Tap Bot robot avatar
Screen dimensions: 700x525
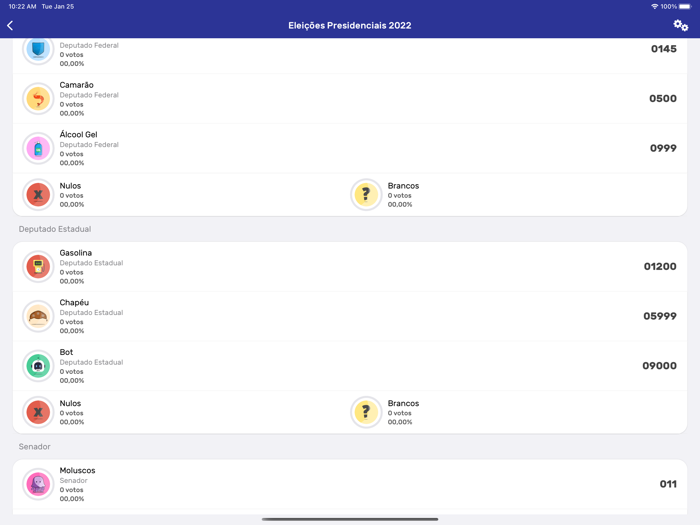coord(38,366)
